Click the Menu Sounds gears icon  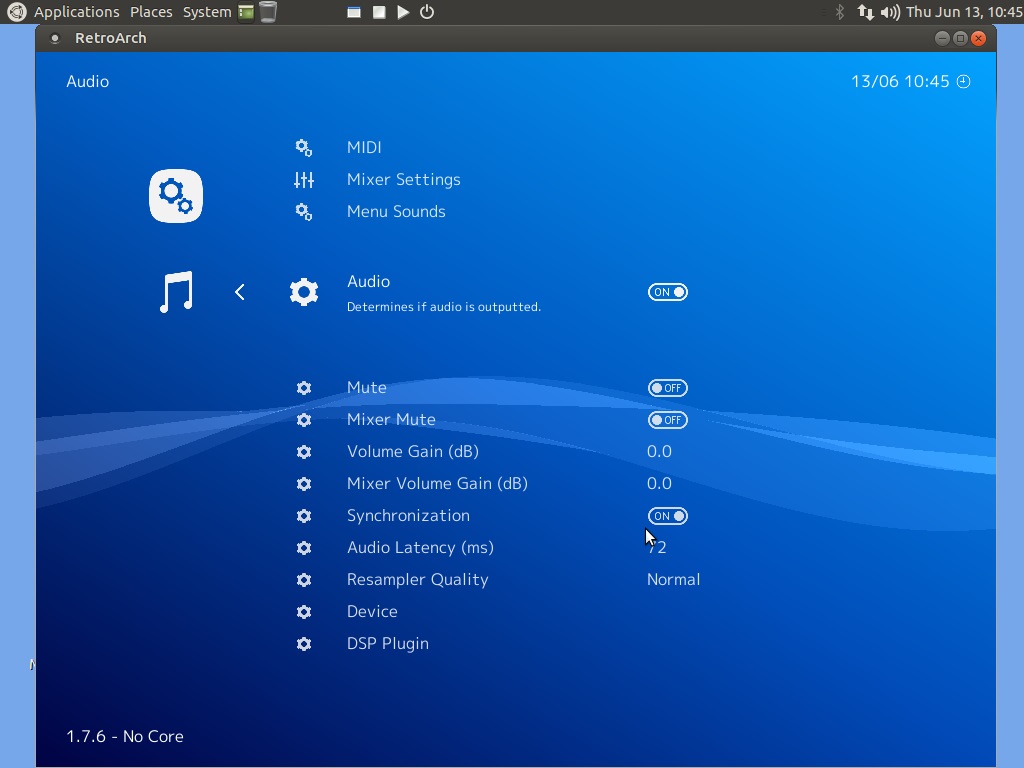pyautogui.click(x=304, y=212)
